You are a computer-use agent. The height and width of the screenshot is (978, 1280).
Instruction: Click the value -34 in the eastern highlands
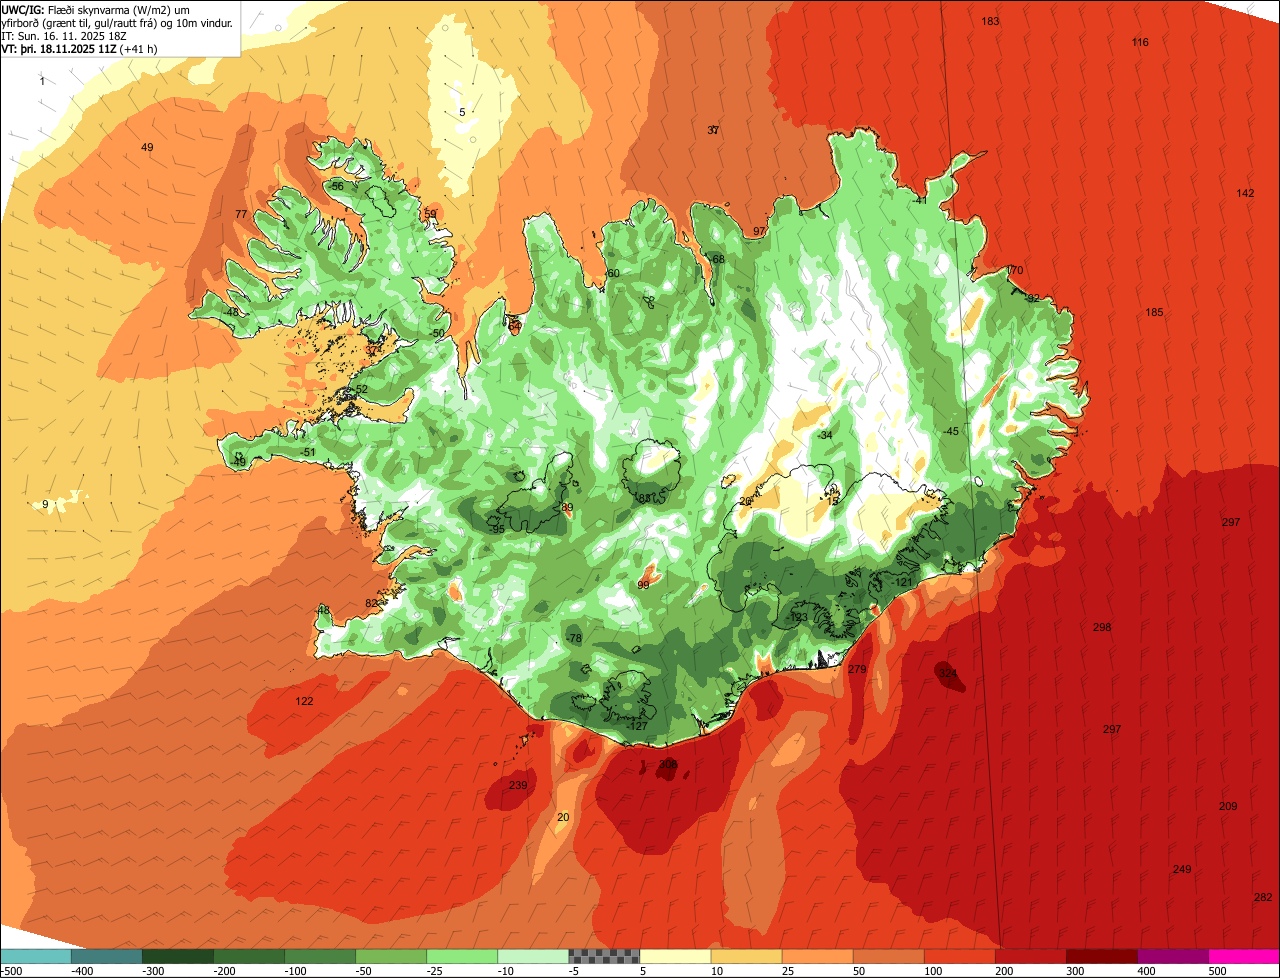click(x=824, y=435)
